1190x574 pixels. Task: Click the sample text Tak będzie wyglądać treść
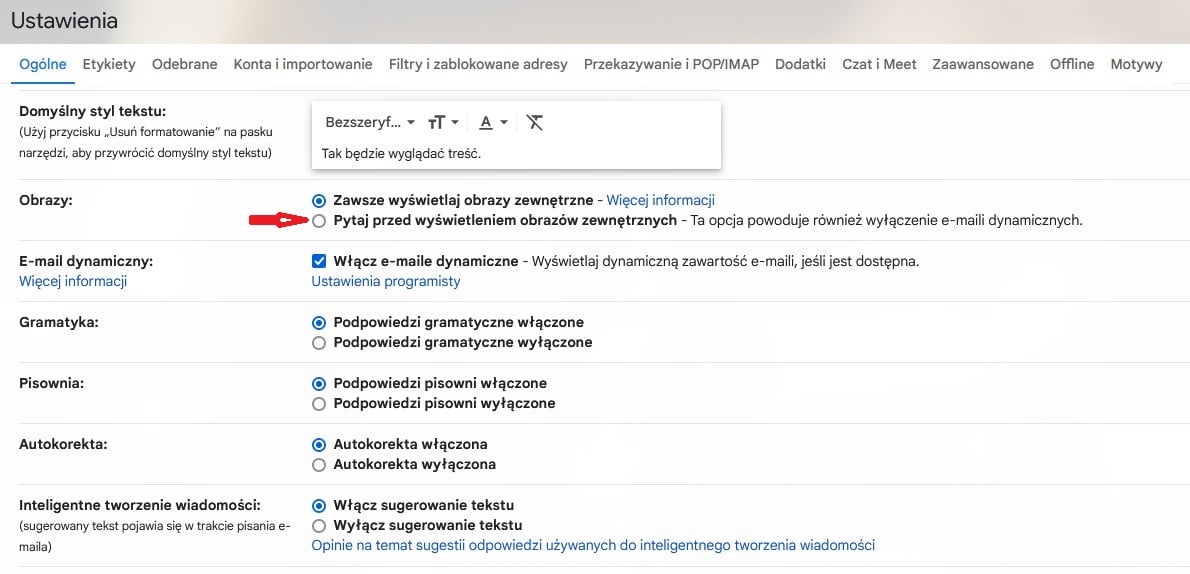[x=401, y=153]
